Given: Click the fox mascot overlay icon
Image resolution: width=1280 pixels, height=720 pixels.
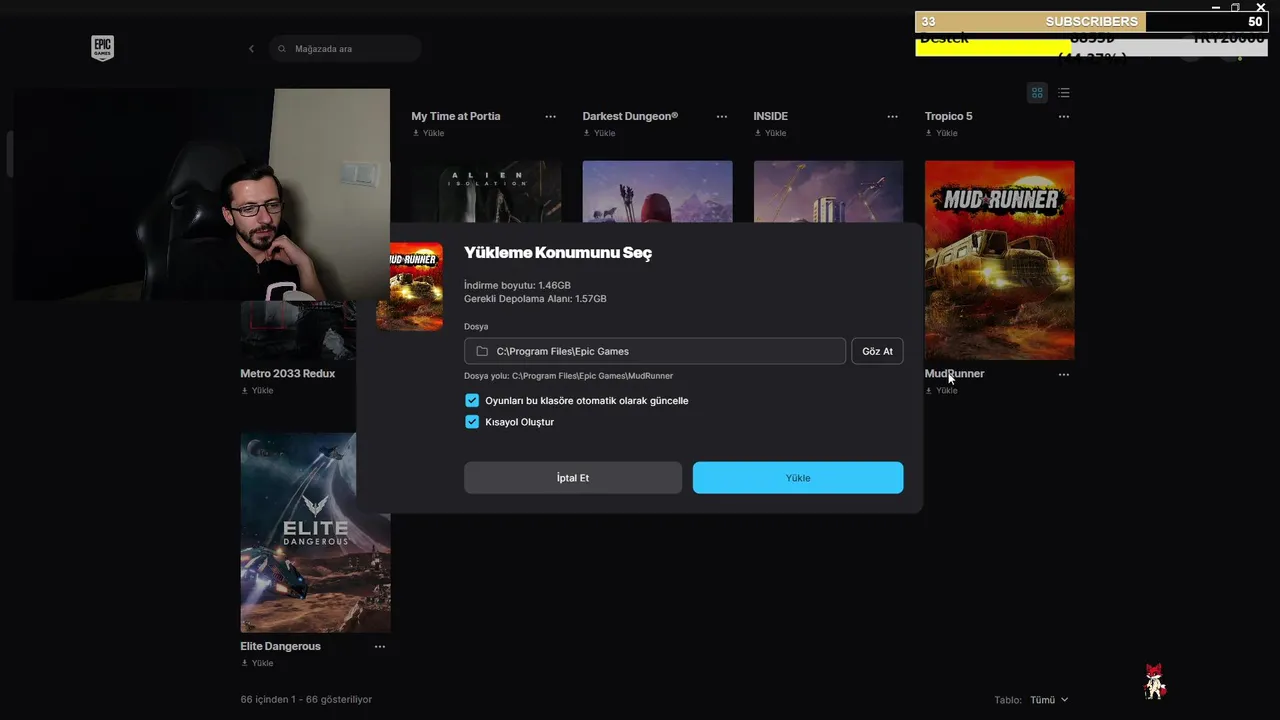Looking at the screenshot, I should coord(1155,682).
